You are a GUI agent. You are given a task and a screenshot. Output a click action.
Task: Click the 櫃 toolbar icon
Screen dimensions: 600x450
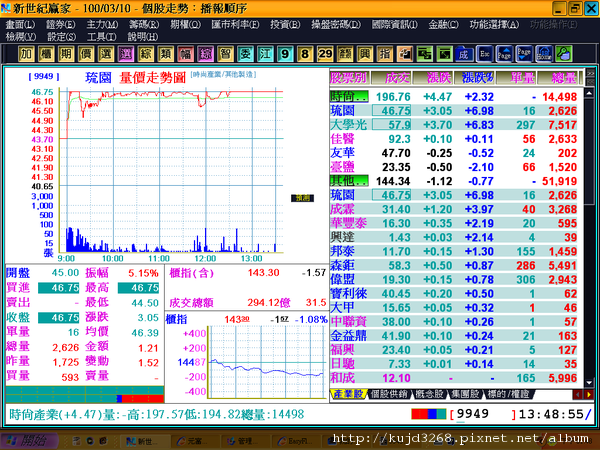[x=46, y=54]
